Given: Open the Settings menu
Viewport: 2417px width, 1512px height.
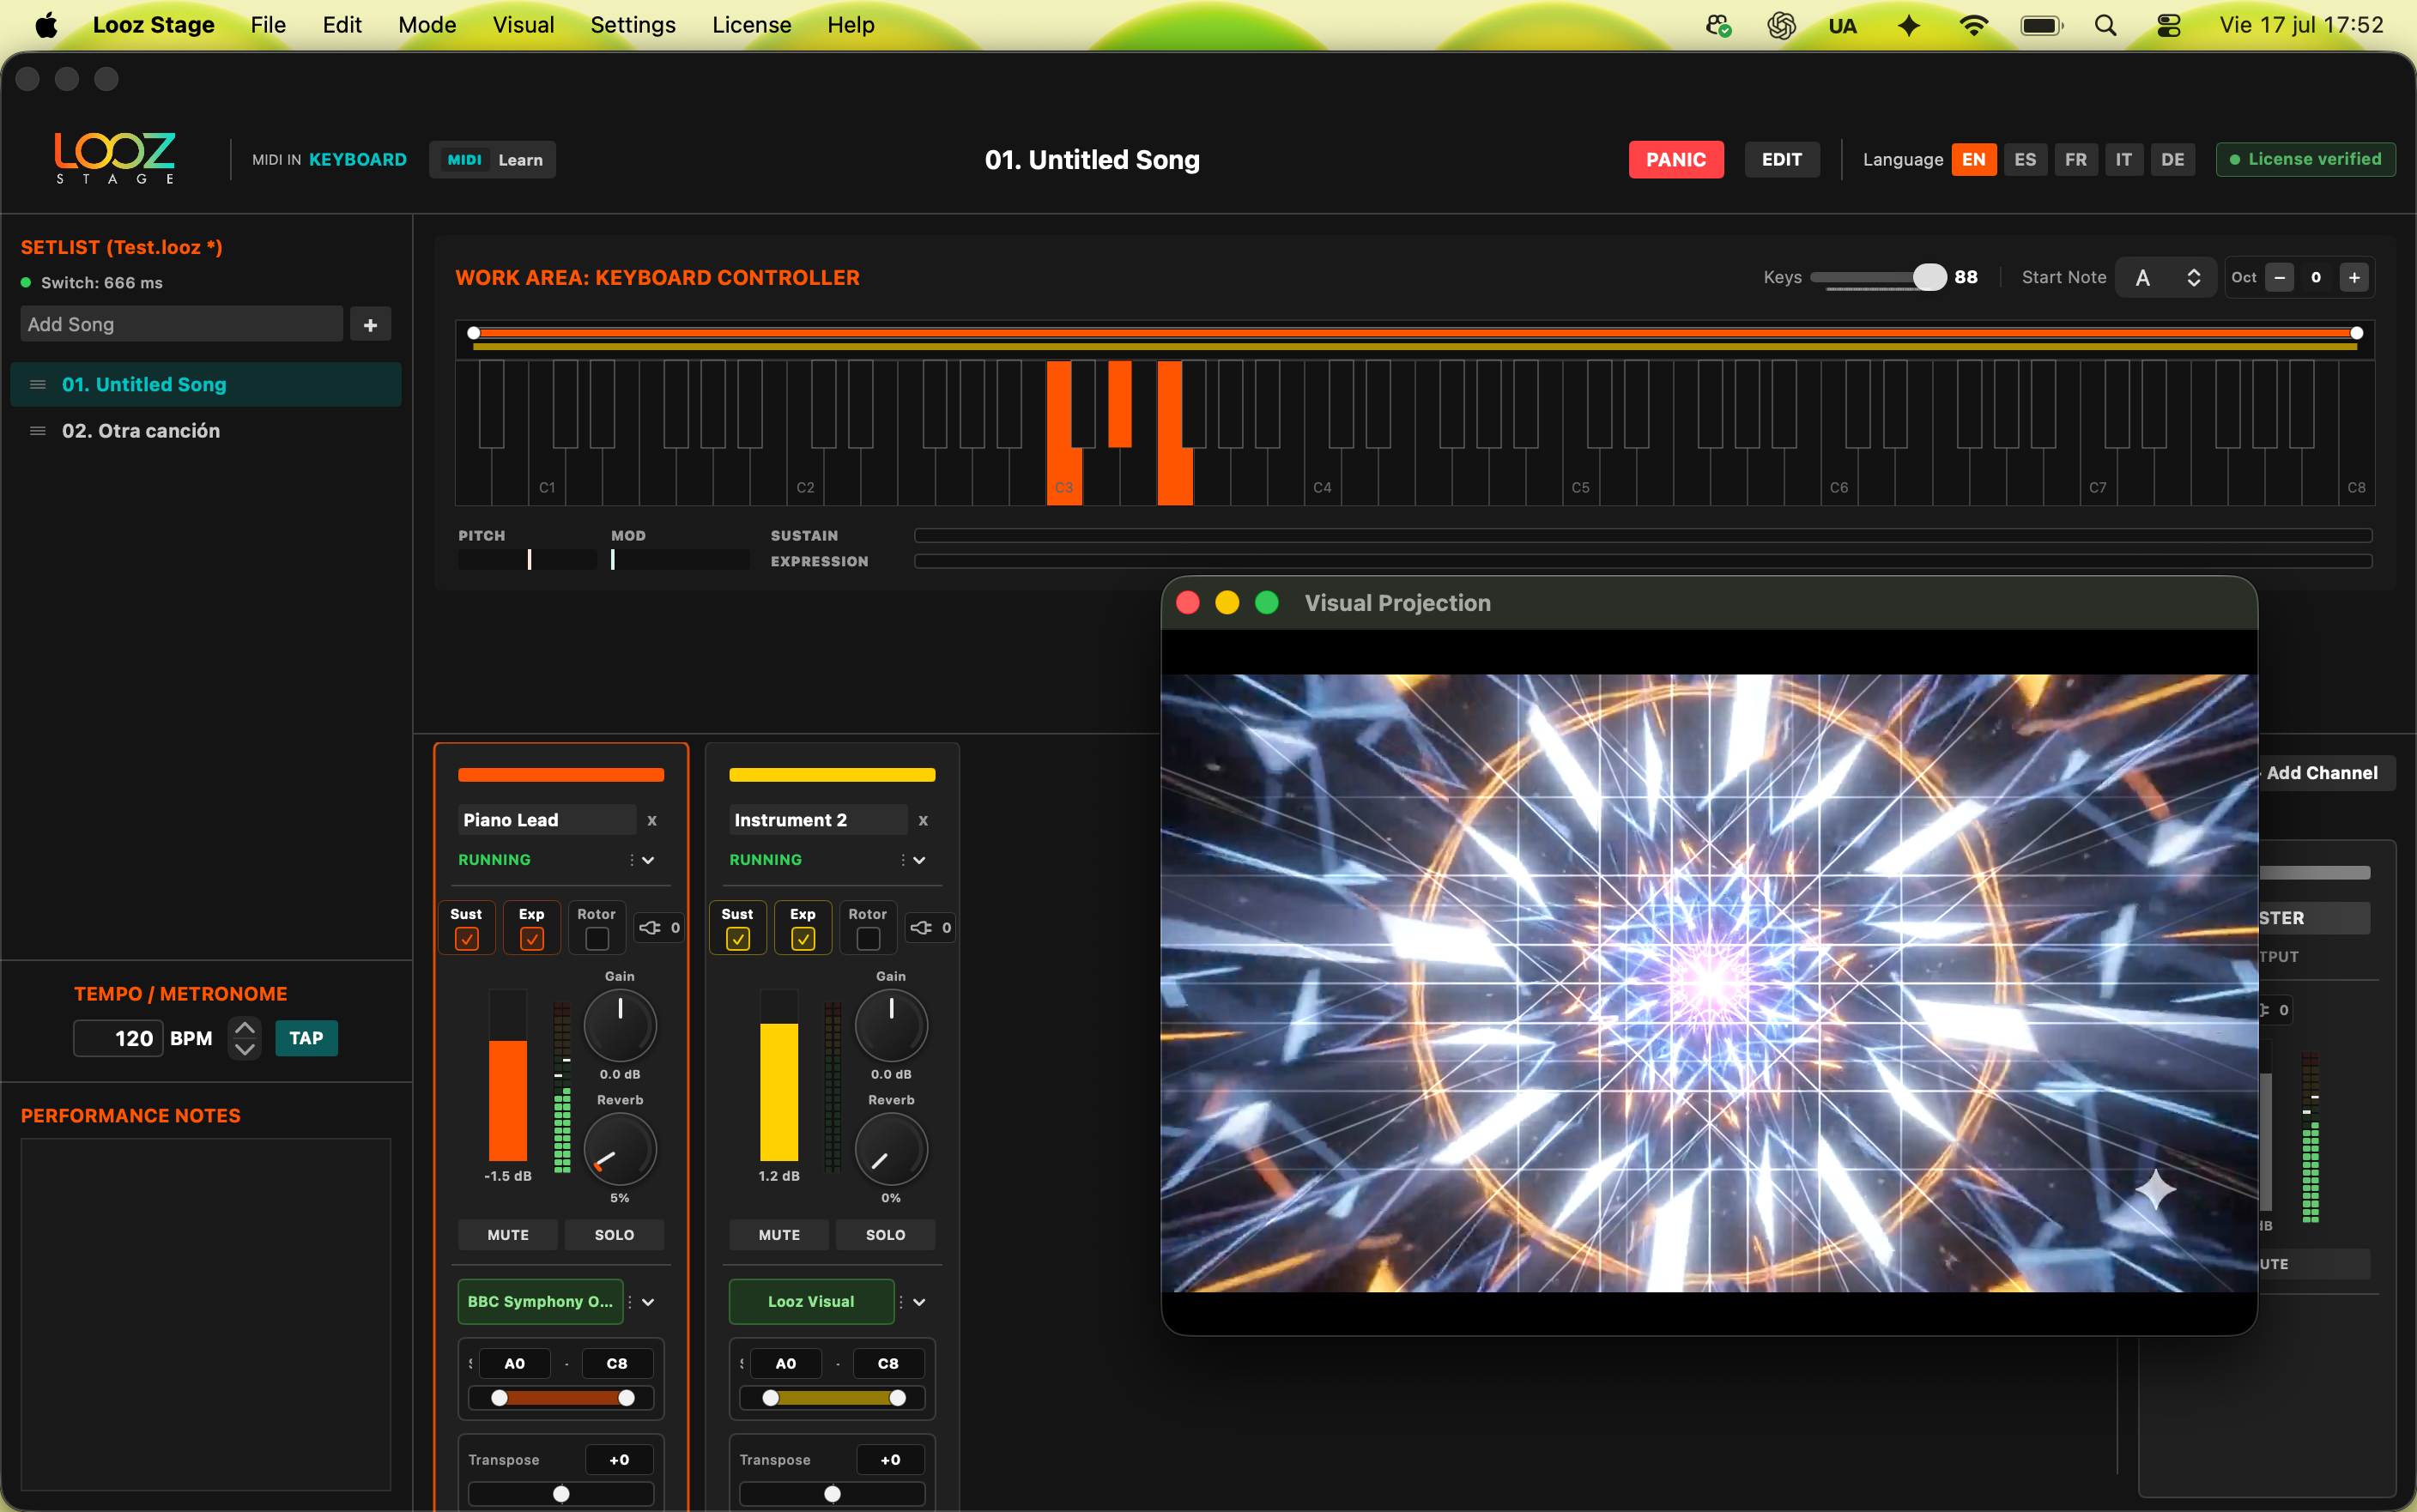Looking at the screenshot, I should 633,25.
